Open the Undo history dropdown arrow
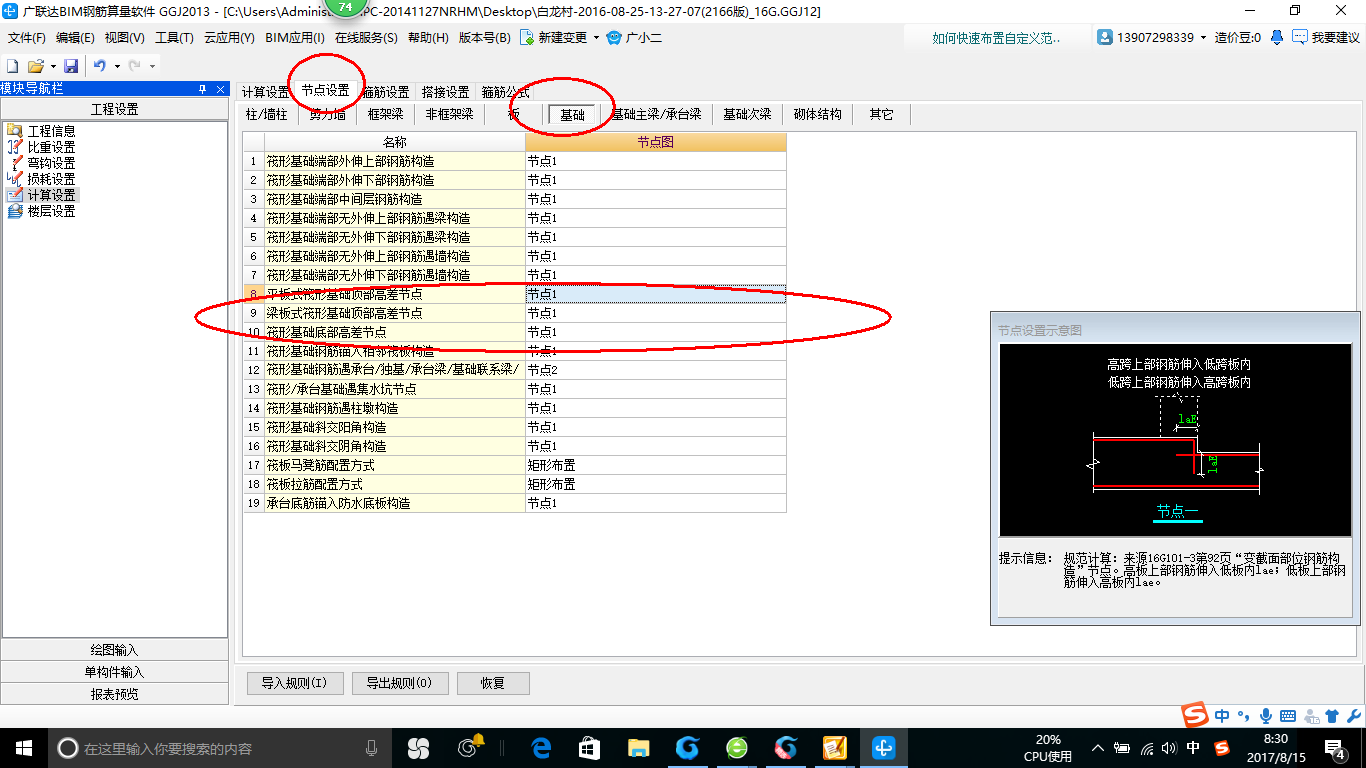The height and width of the screenshot is (768, 1366). pyautogui.click(x=117, y=66)
